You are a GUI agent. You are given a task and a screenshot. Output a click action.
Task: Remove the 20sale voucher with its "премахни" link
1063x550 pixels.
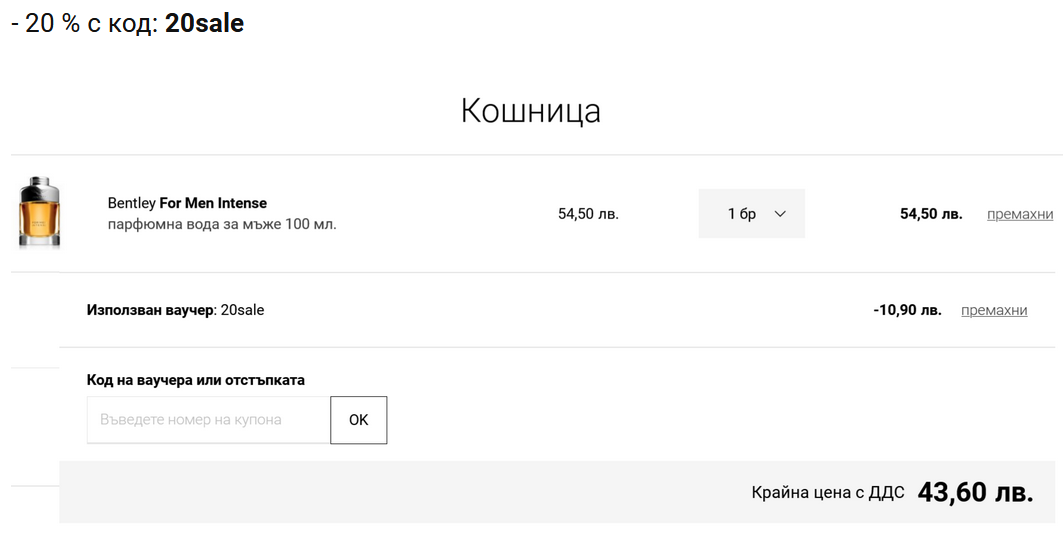pyautogui.click(x=993, y=310)
